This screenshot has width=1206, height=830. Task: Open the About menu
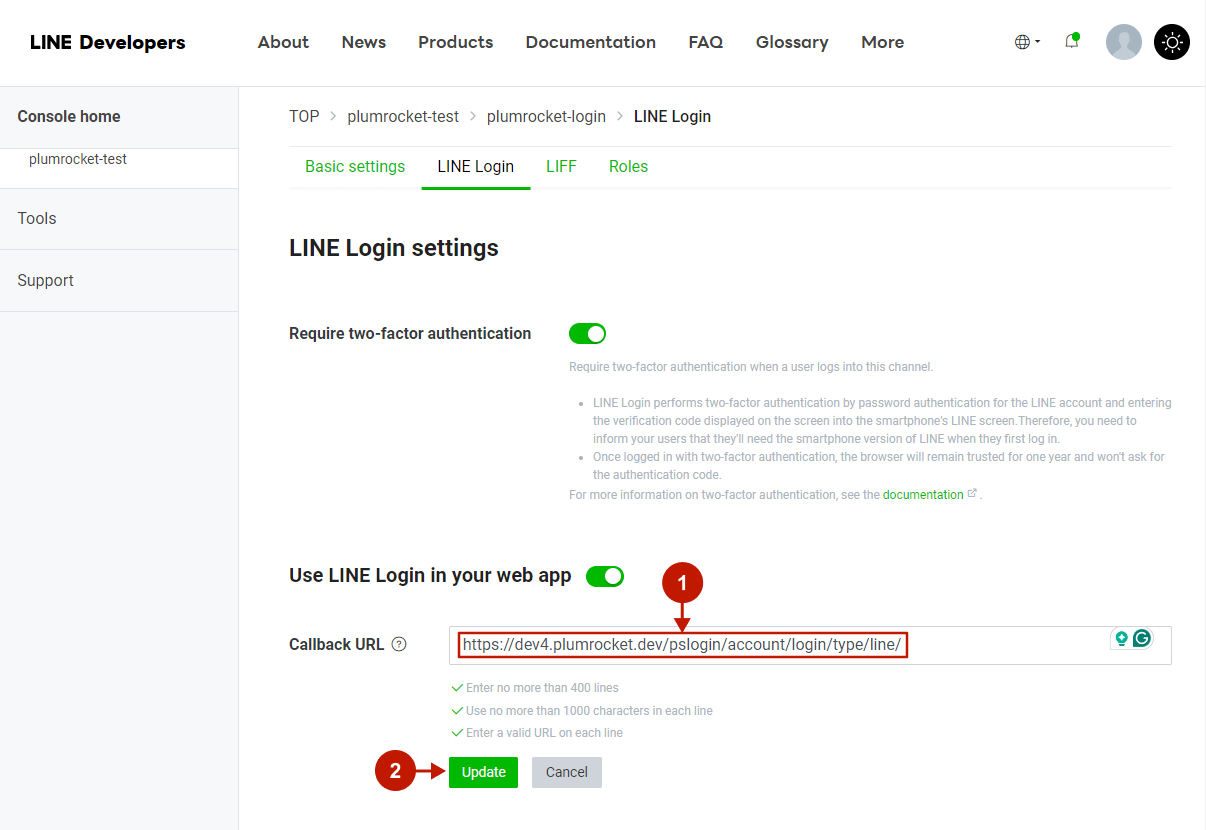tap(283, 42)
